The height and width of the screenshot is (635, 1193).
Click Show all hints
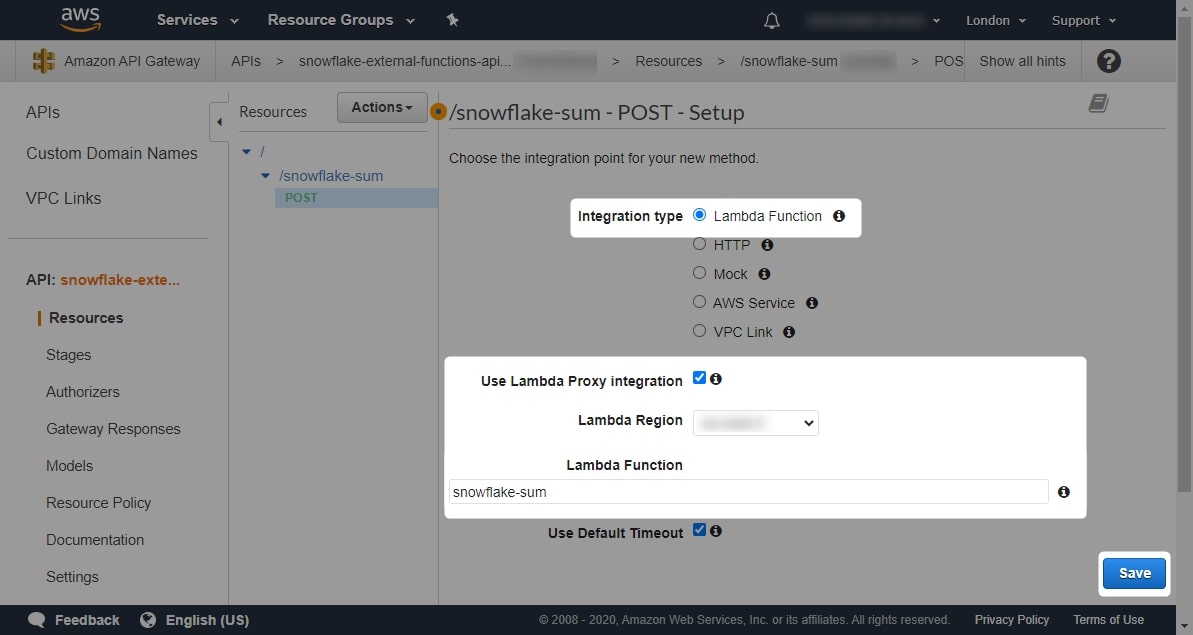(x=1023, y=61)
